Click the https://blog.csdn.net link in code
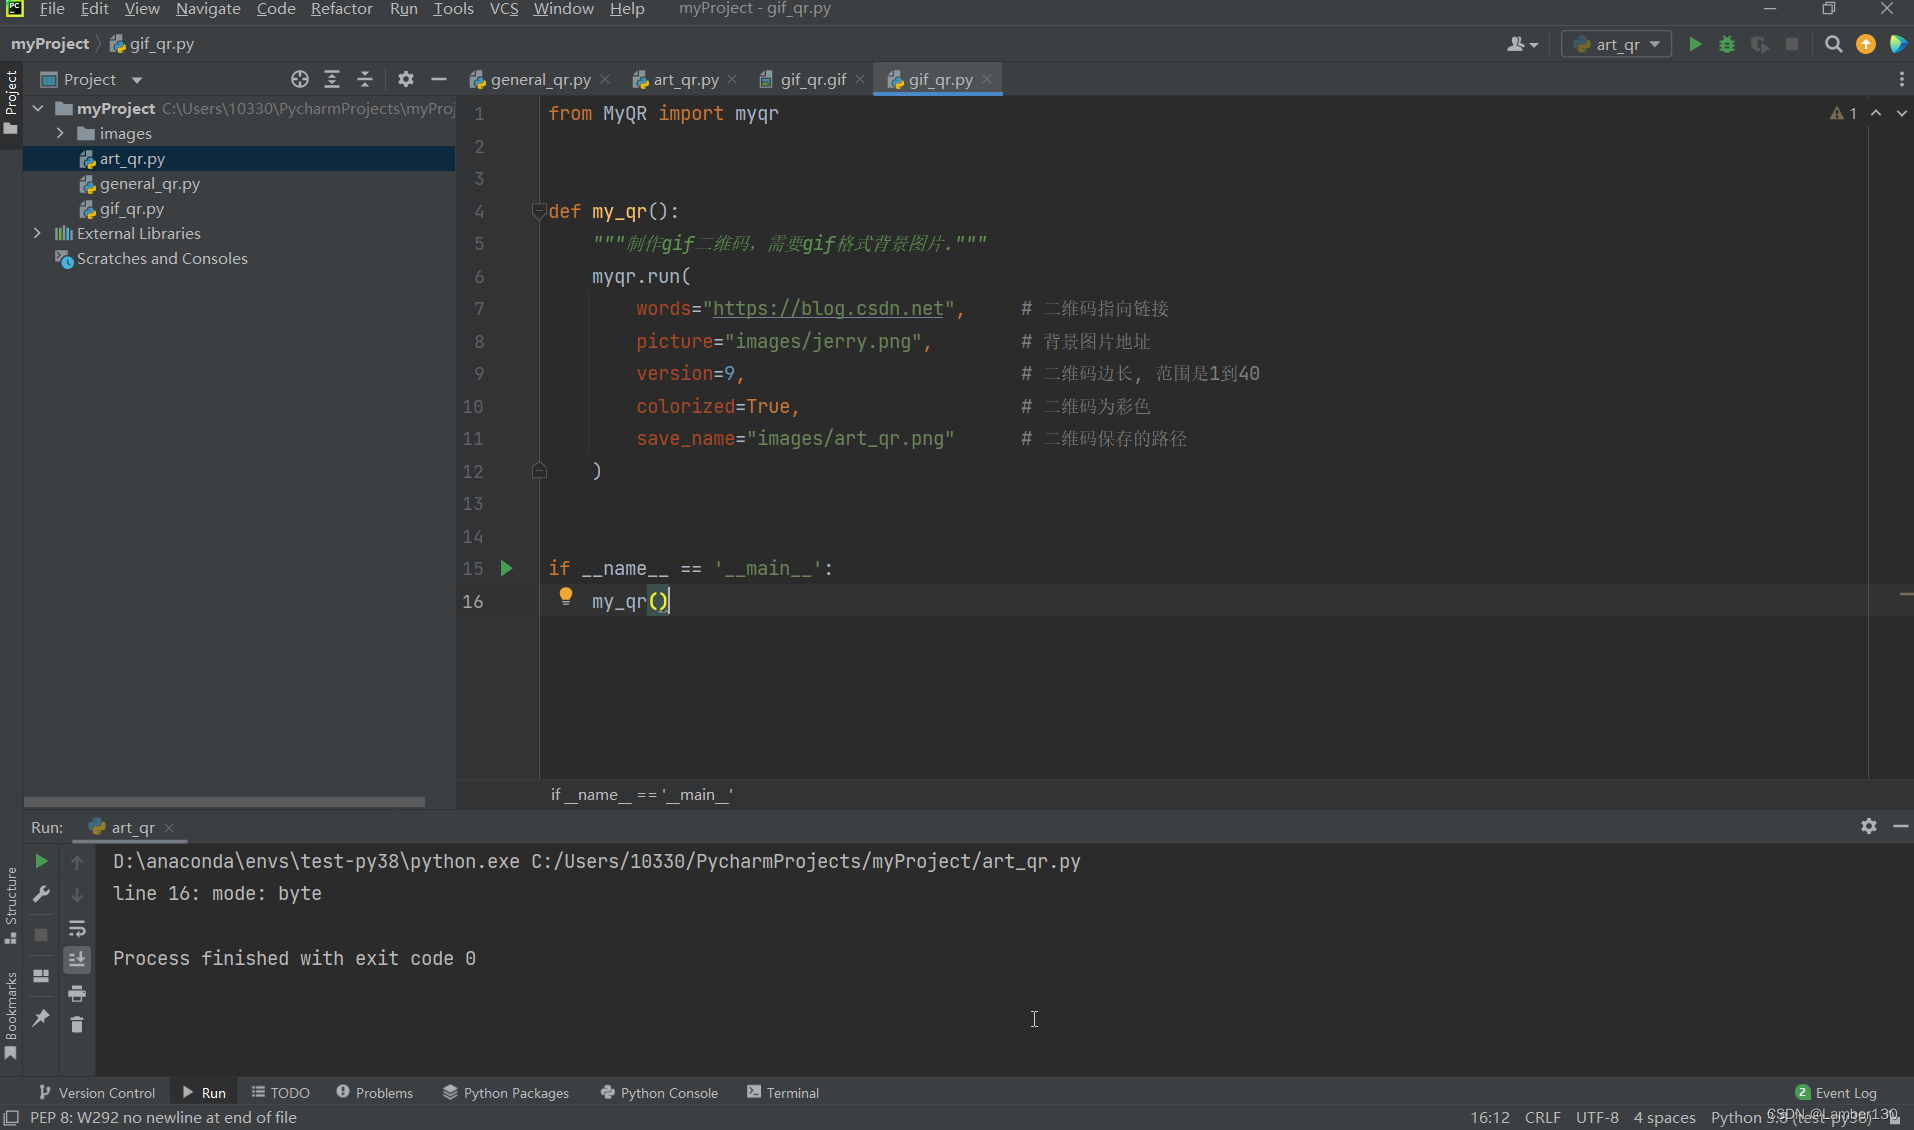 click(831, 309)
